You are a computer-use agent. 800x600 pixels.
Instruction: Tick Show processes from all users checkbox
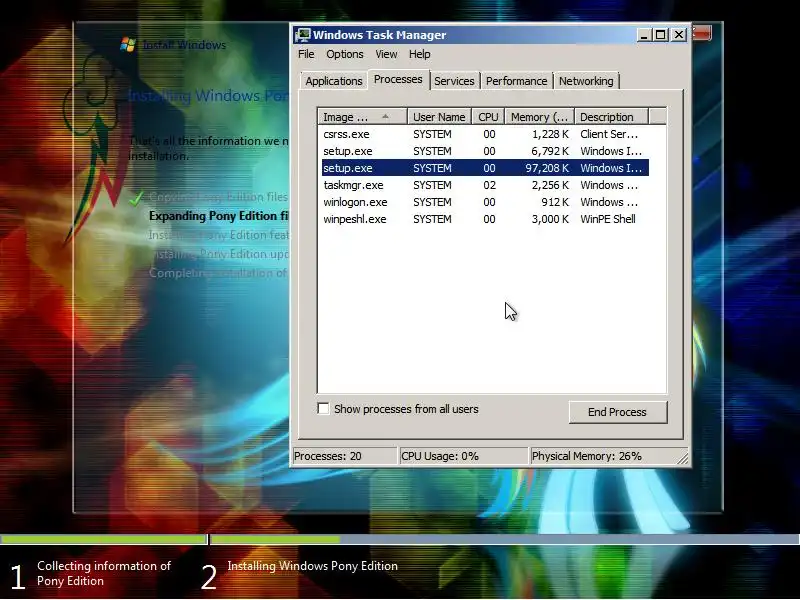point(323,408)
